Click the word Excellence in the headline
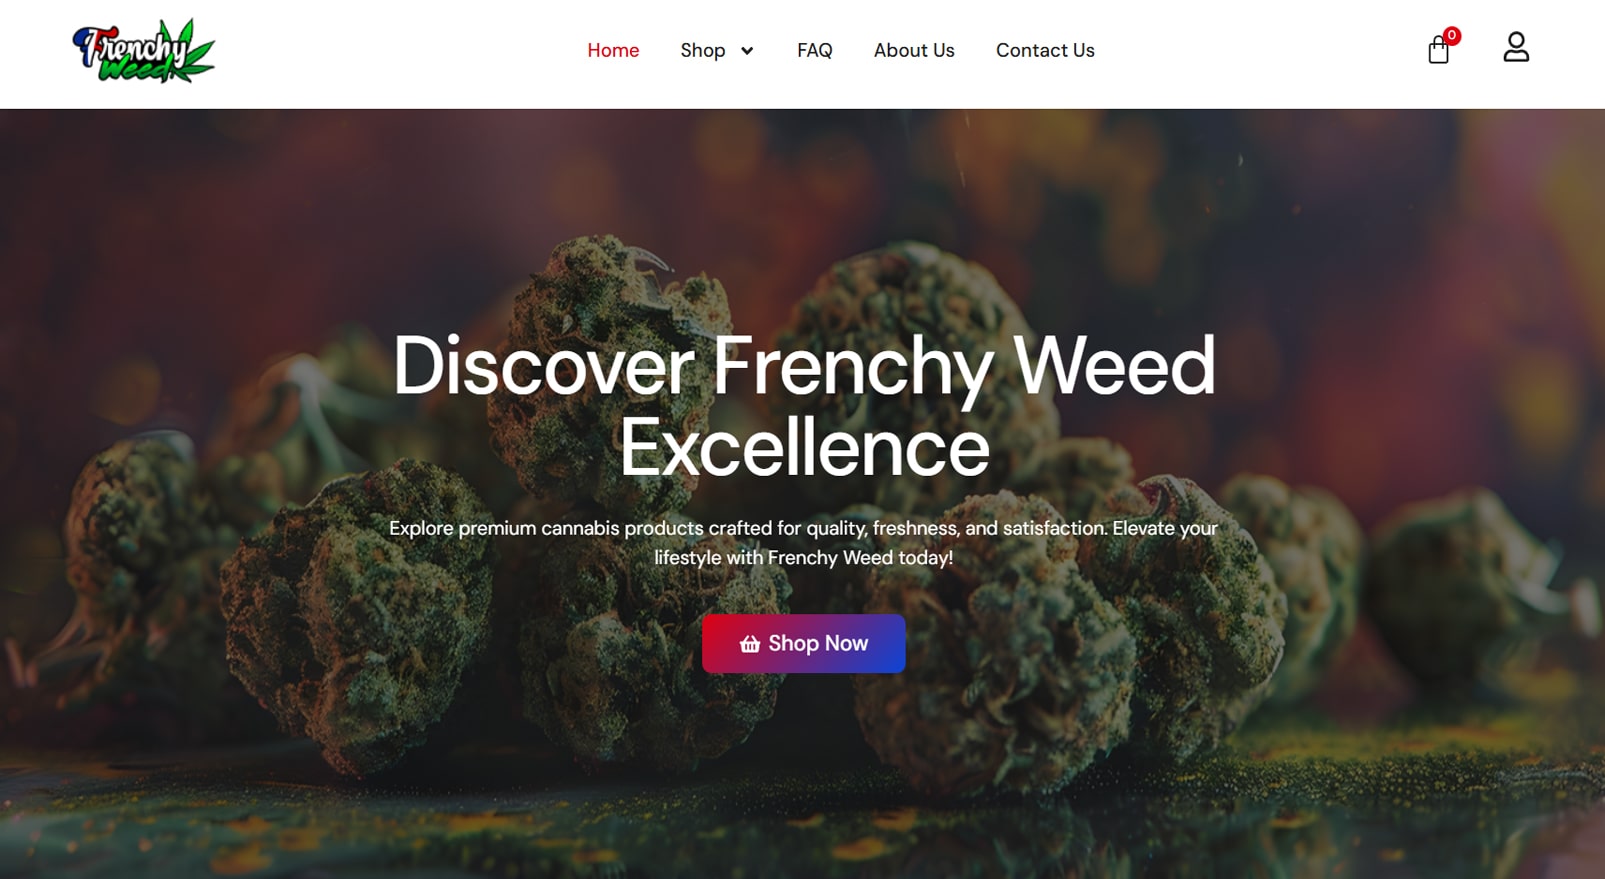The image size is (1605, 879). pos(804,448)
